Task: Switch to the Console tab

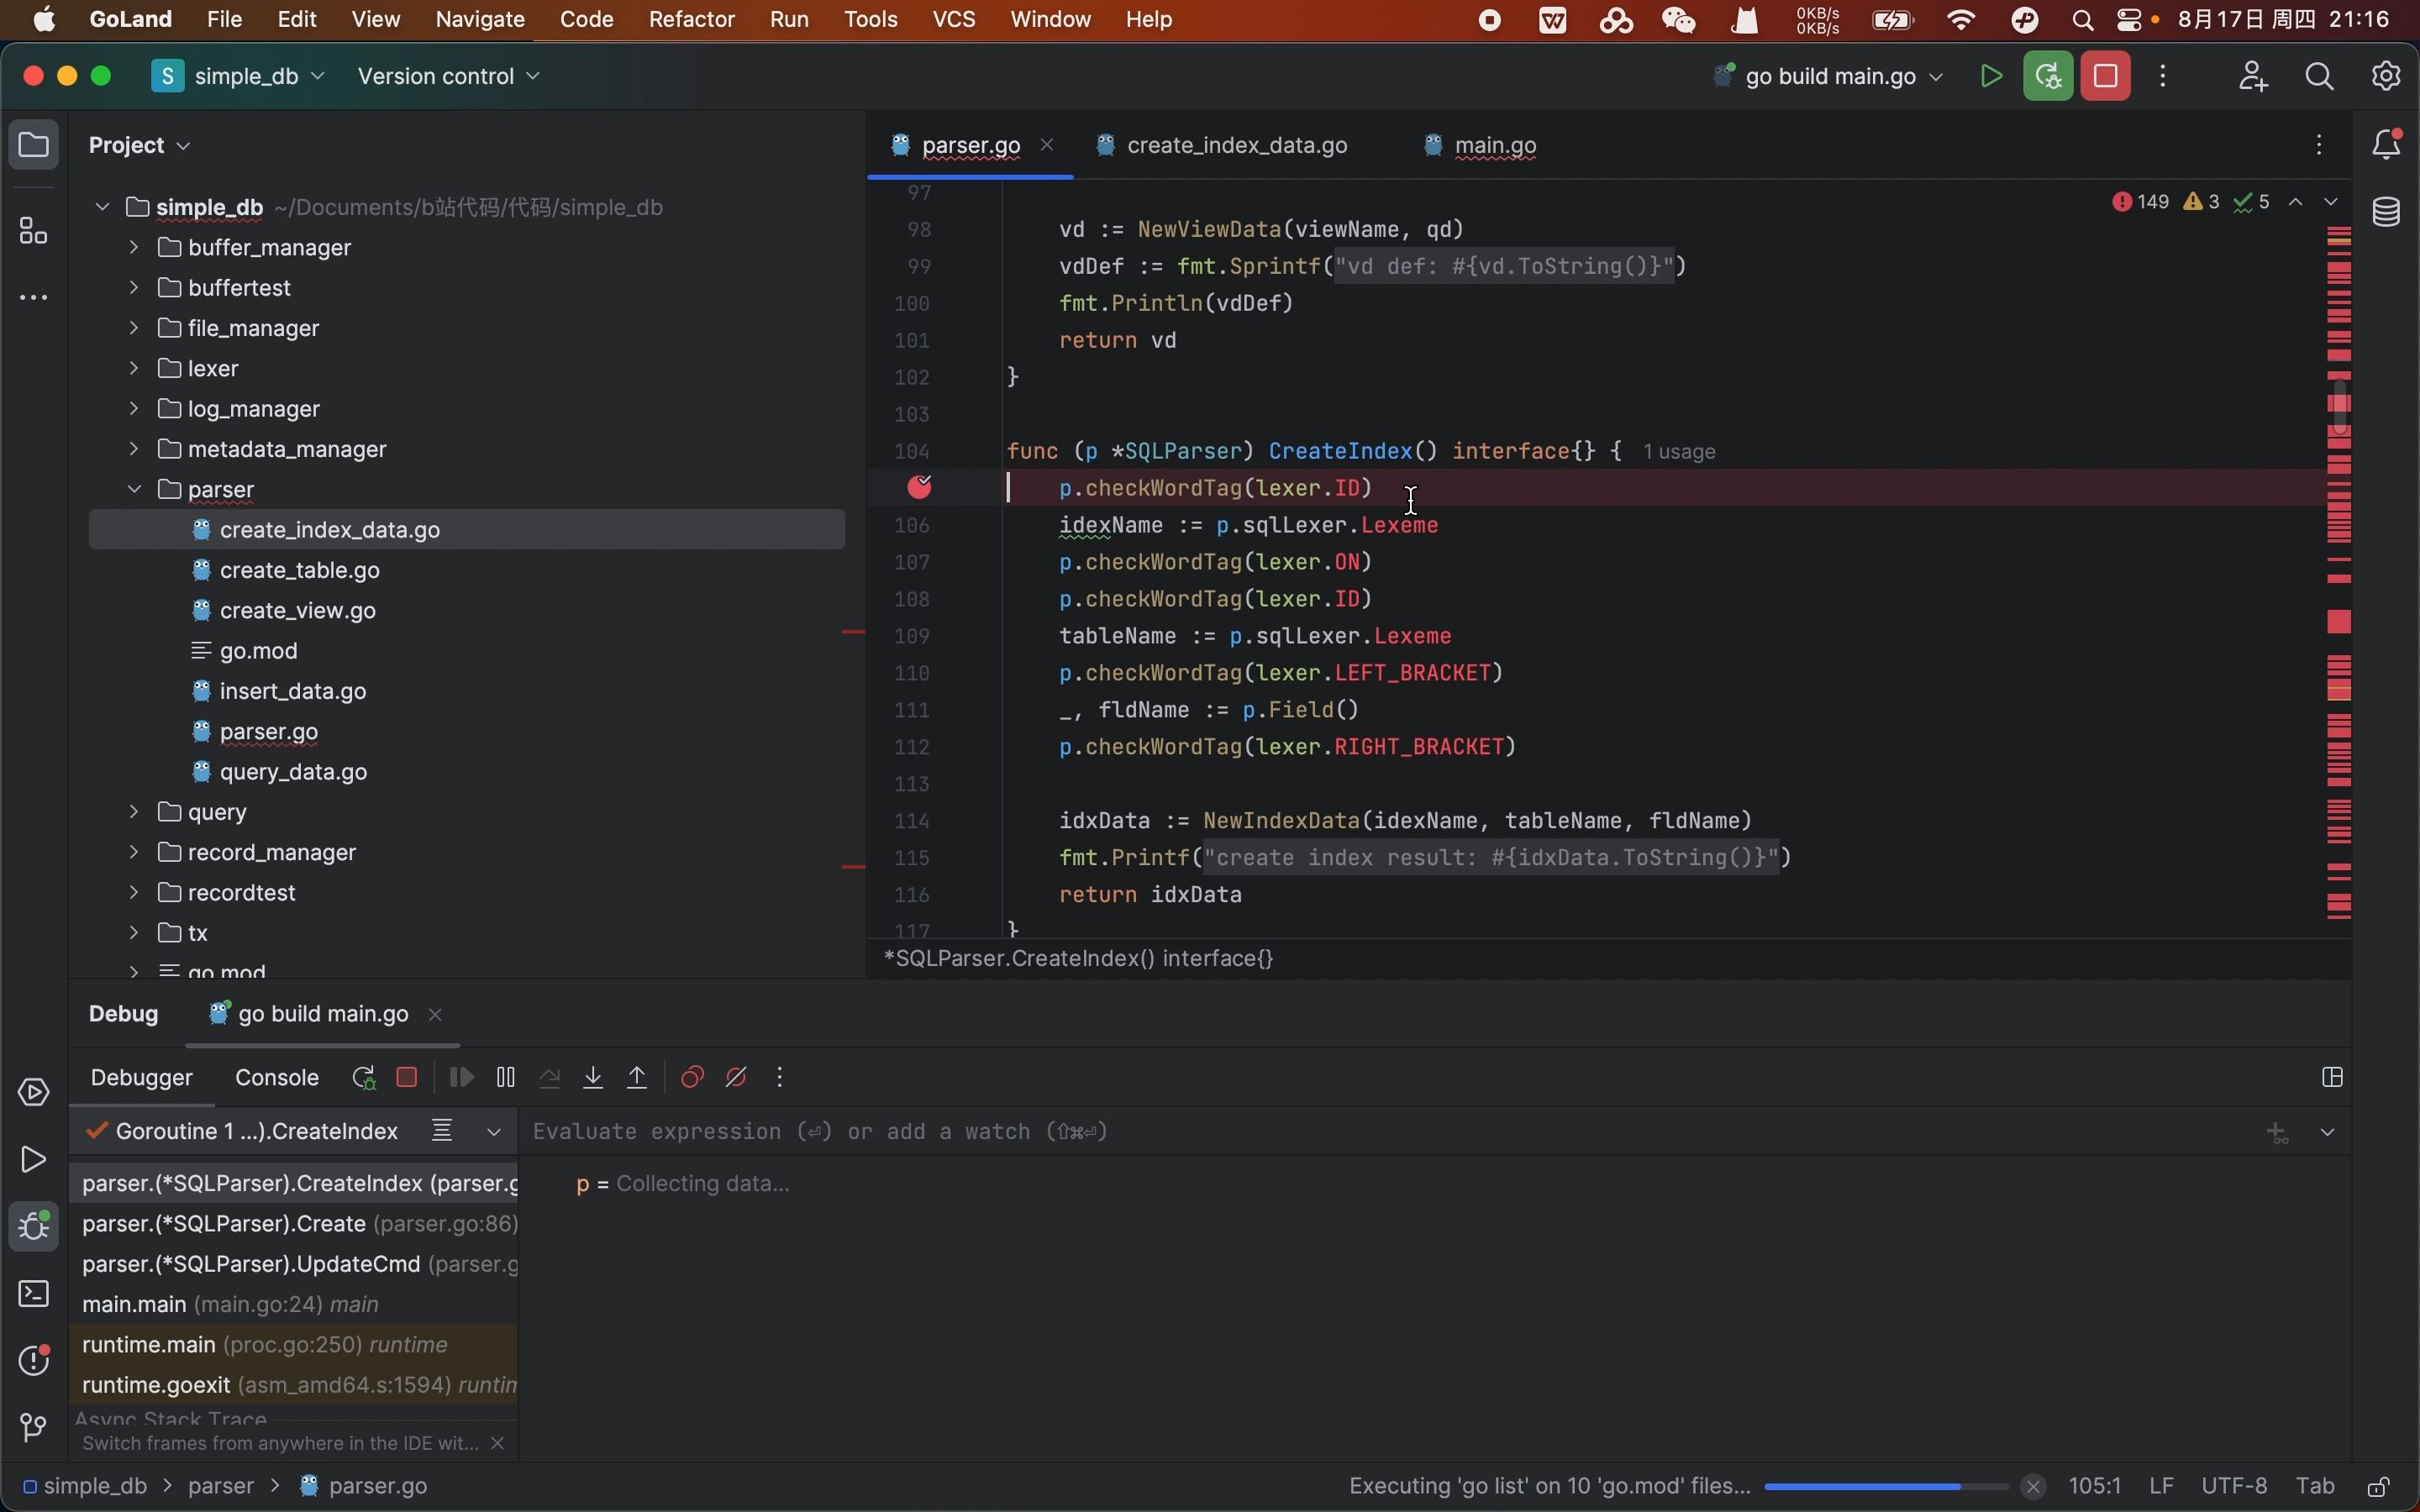Action: click(277, 1077)
